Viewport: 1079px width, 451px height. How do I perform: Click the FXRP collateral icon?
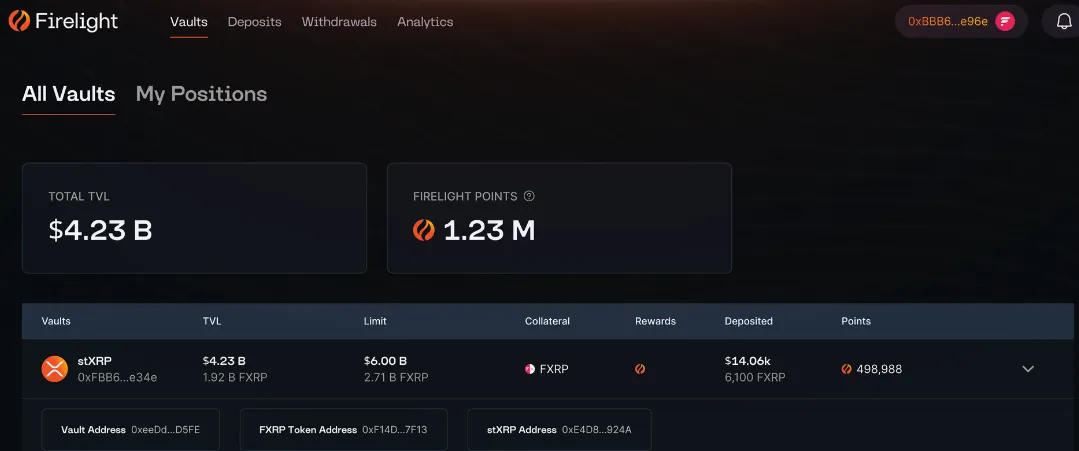[x=530, y=369]
